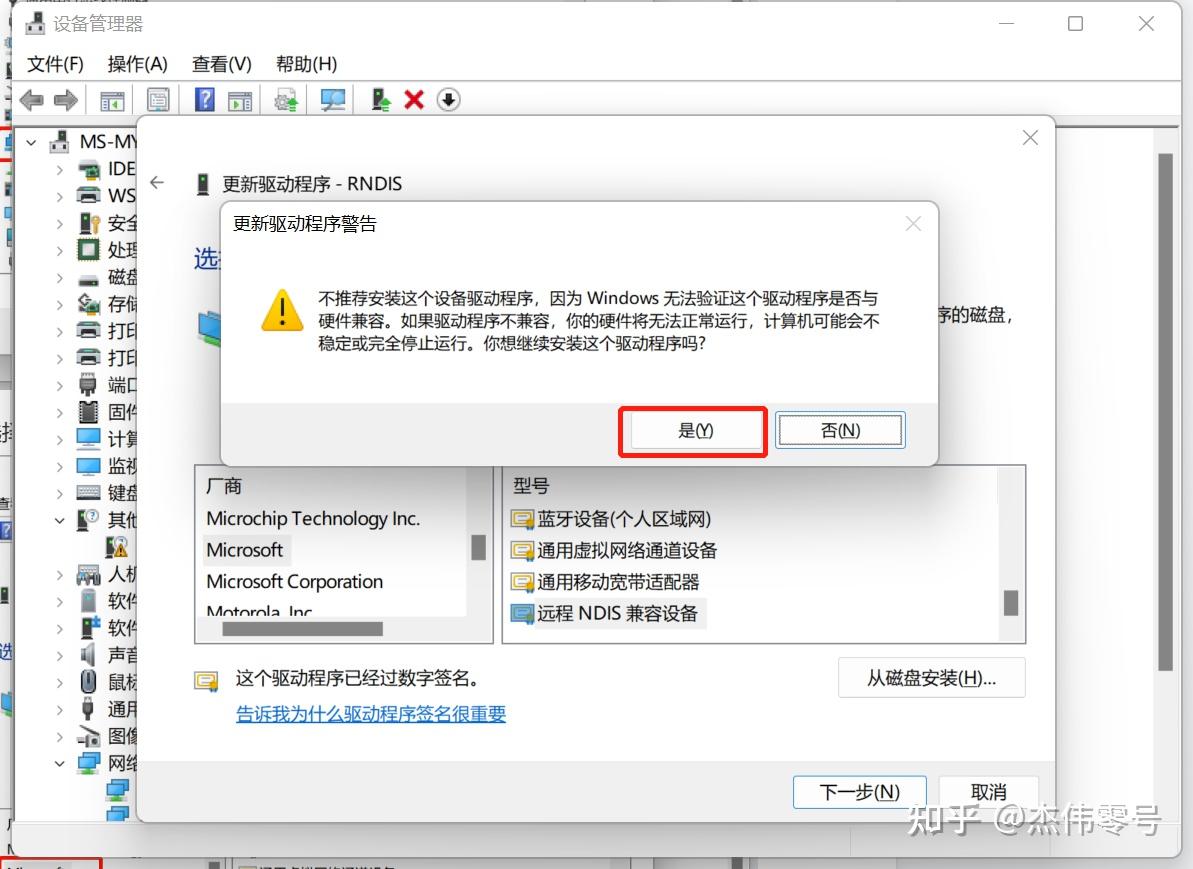The width and height of the screenshot is (1193, 869).
Task: Collapse the network adapters tree node
Action: point(59,763)
